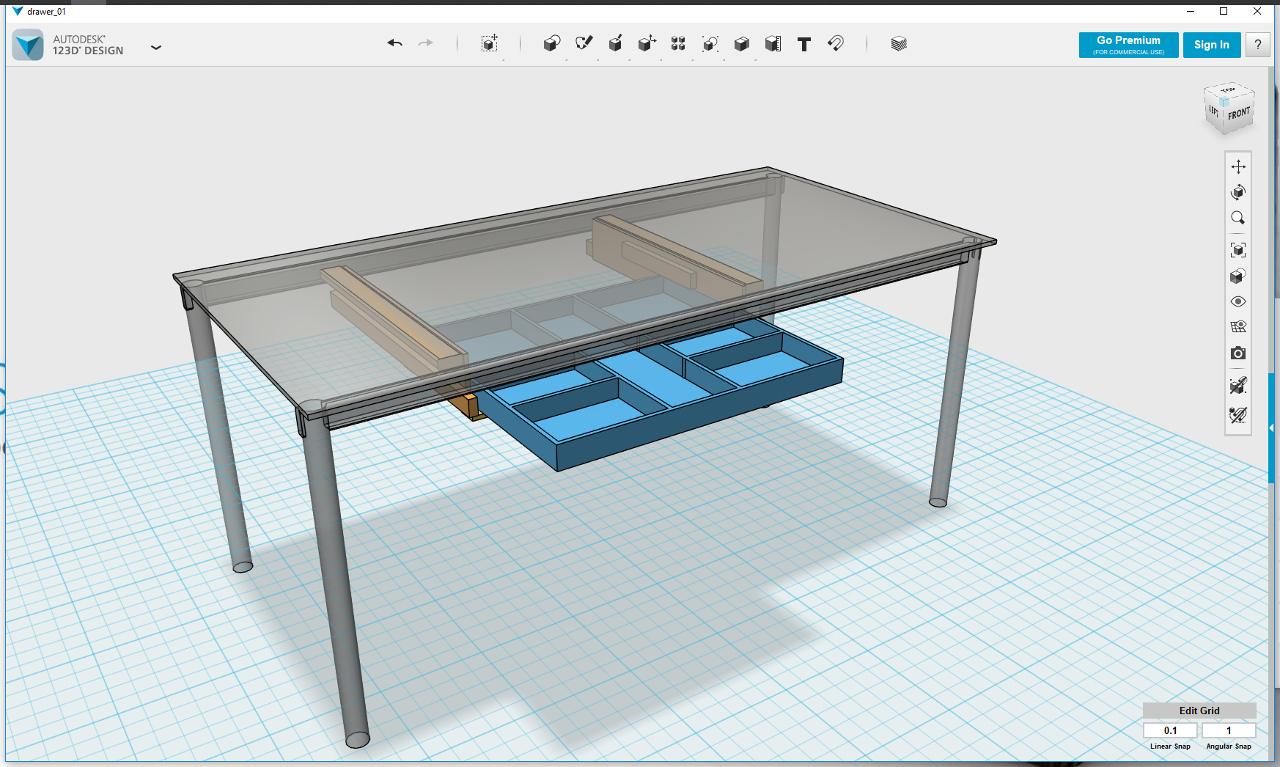
Task: Take a screenshot with the camera icon
Action: click(x=1238, y=353)
